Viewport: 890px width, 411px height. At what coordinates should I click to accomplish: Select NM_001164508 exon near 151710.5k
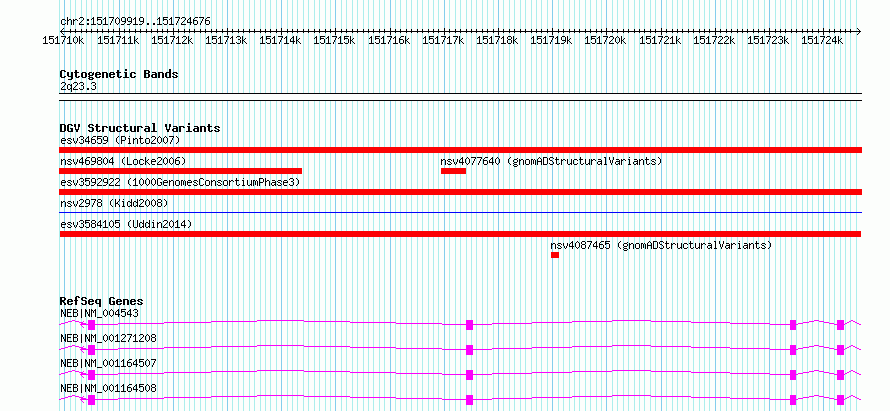91,400
